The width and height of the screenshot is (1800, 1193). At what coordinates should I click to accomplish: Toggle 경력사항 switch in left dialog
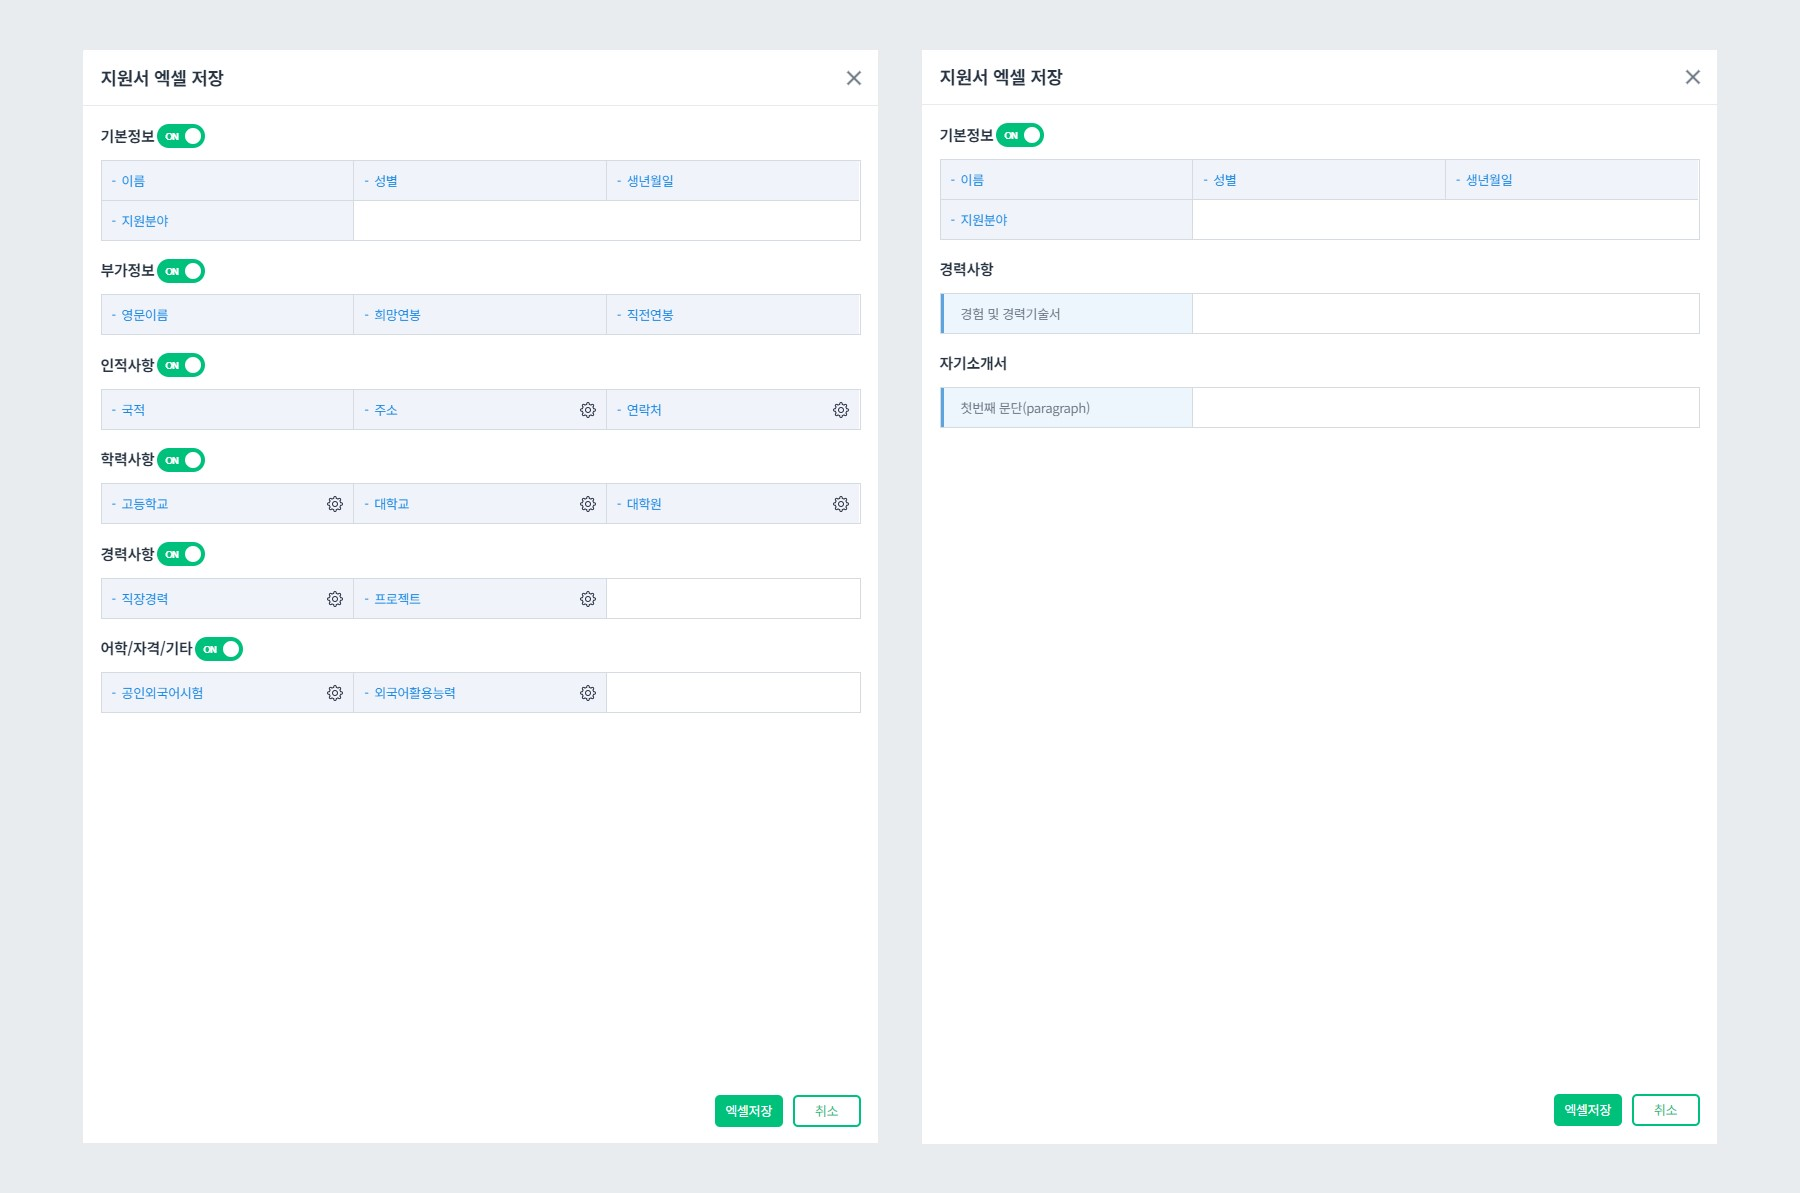181,554
